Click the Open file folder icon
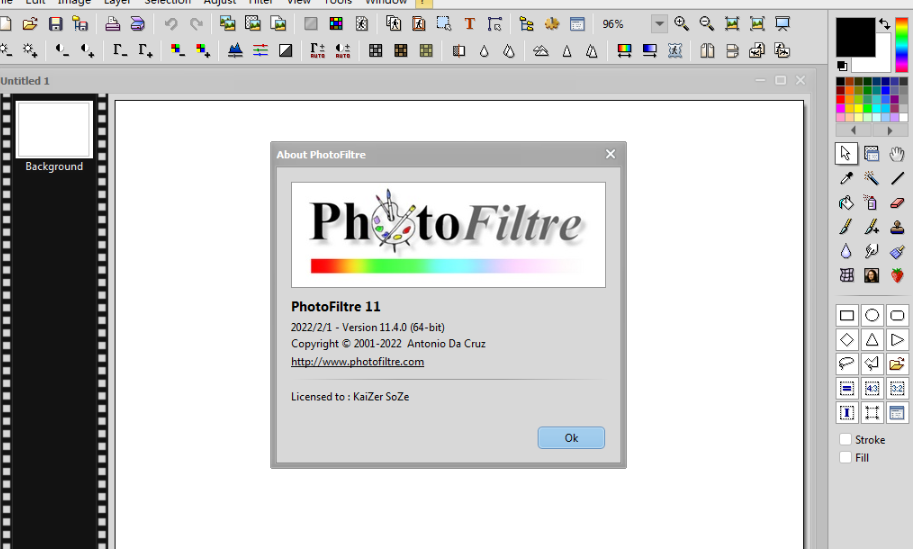Image resolution: width=913 pixels, height=549 pixels. click(30, 24)
